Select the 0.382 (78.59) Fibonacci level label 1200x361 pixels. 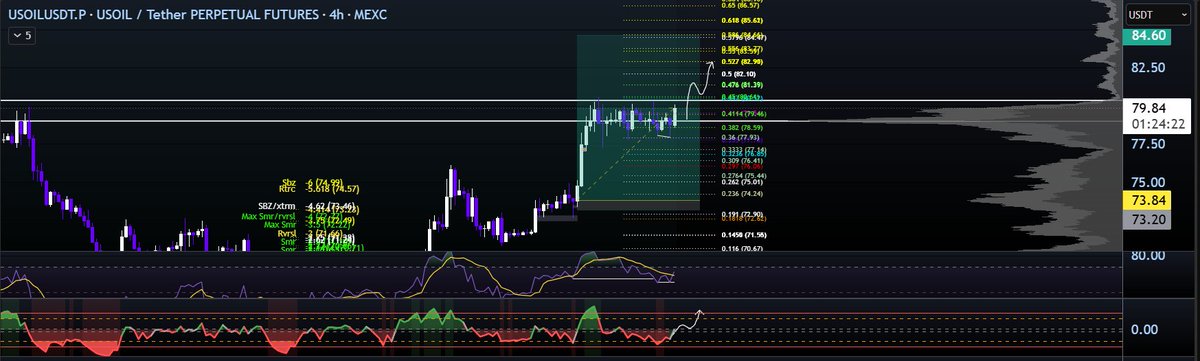[x=742, y=128]
